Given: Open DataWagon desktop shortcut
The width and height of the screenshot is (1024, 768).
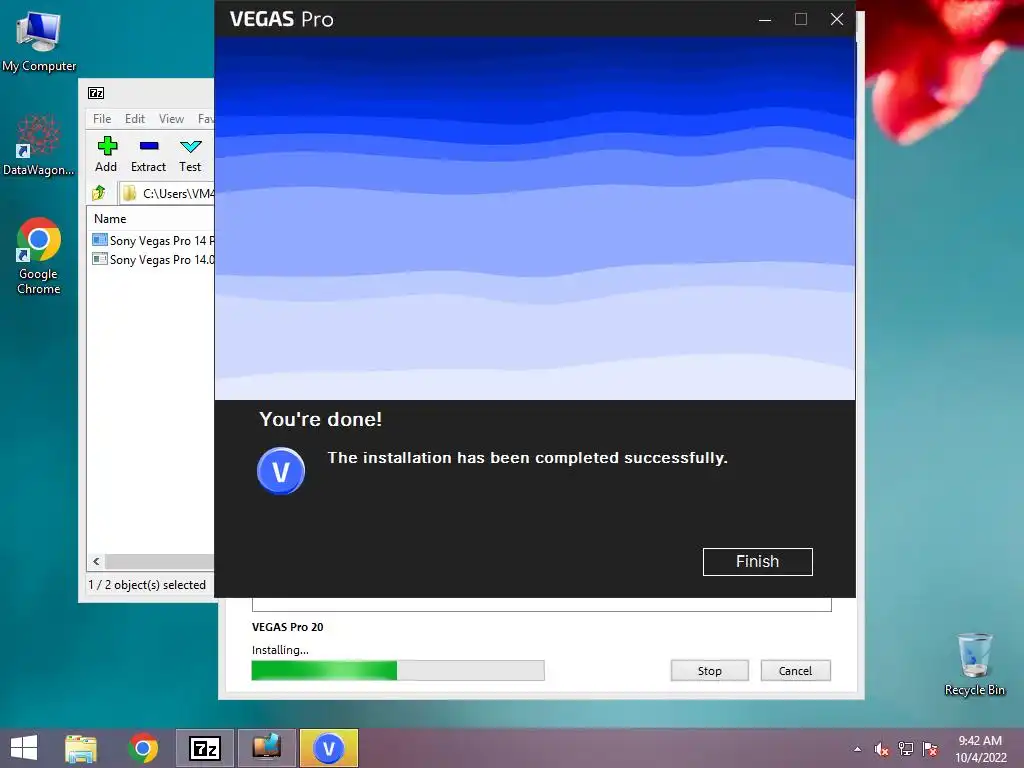Looking at the screenshot, I should [39, 145].
